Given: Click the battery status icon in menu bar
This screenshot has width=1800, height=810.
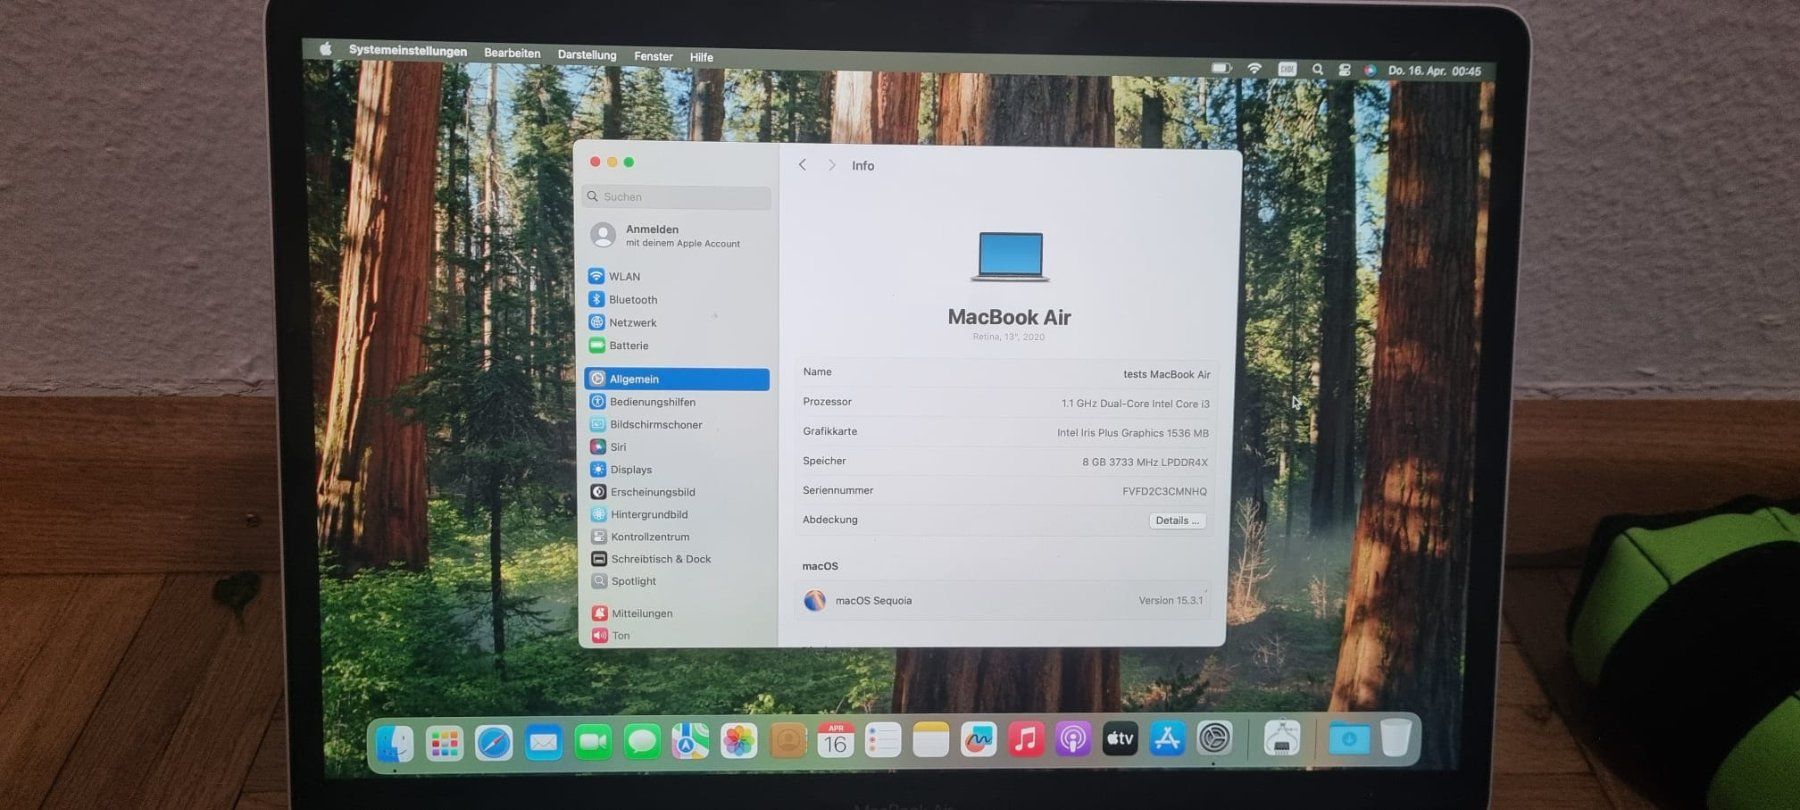Looking at the screenshot, I should click(1221, 68).
